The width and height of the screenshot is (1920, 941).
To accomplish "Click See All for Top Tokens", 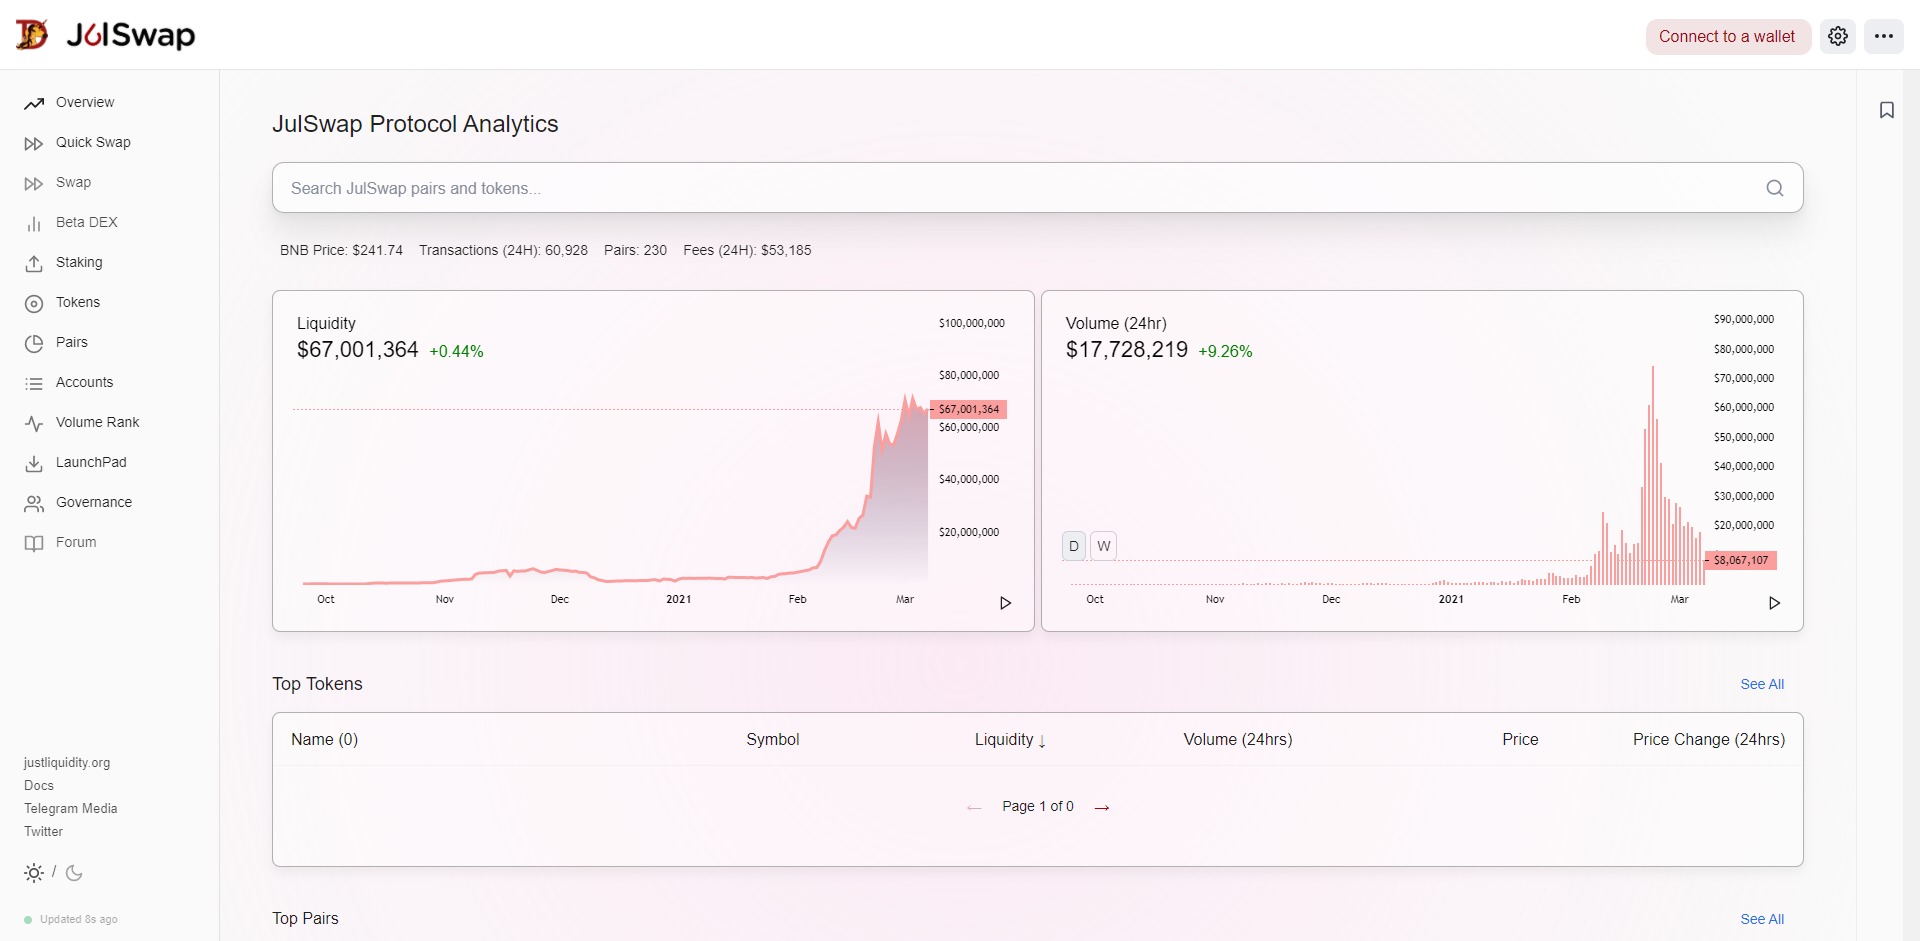I will point(1762,684).
